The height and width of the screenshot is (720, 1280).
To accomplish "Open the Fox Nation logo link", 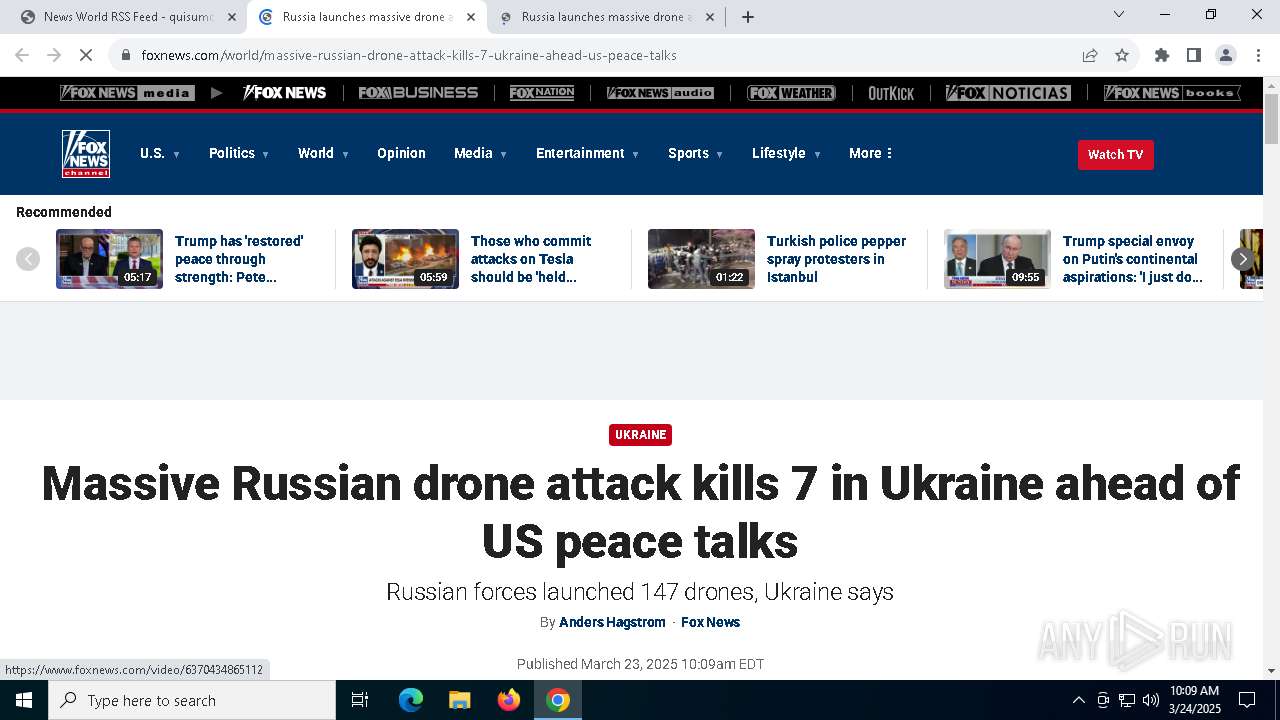I will pyautogui.click(x=542, y=93).
